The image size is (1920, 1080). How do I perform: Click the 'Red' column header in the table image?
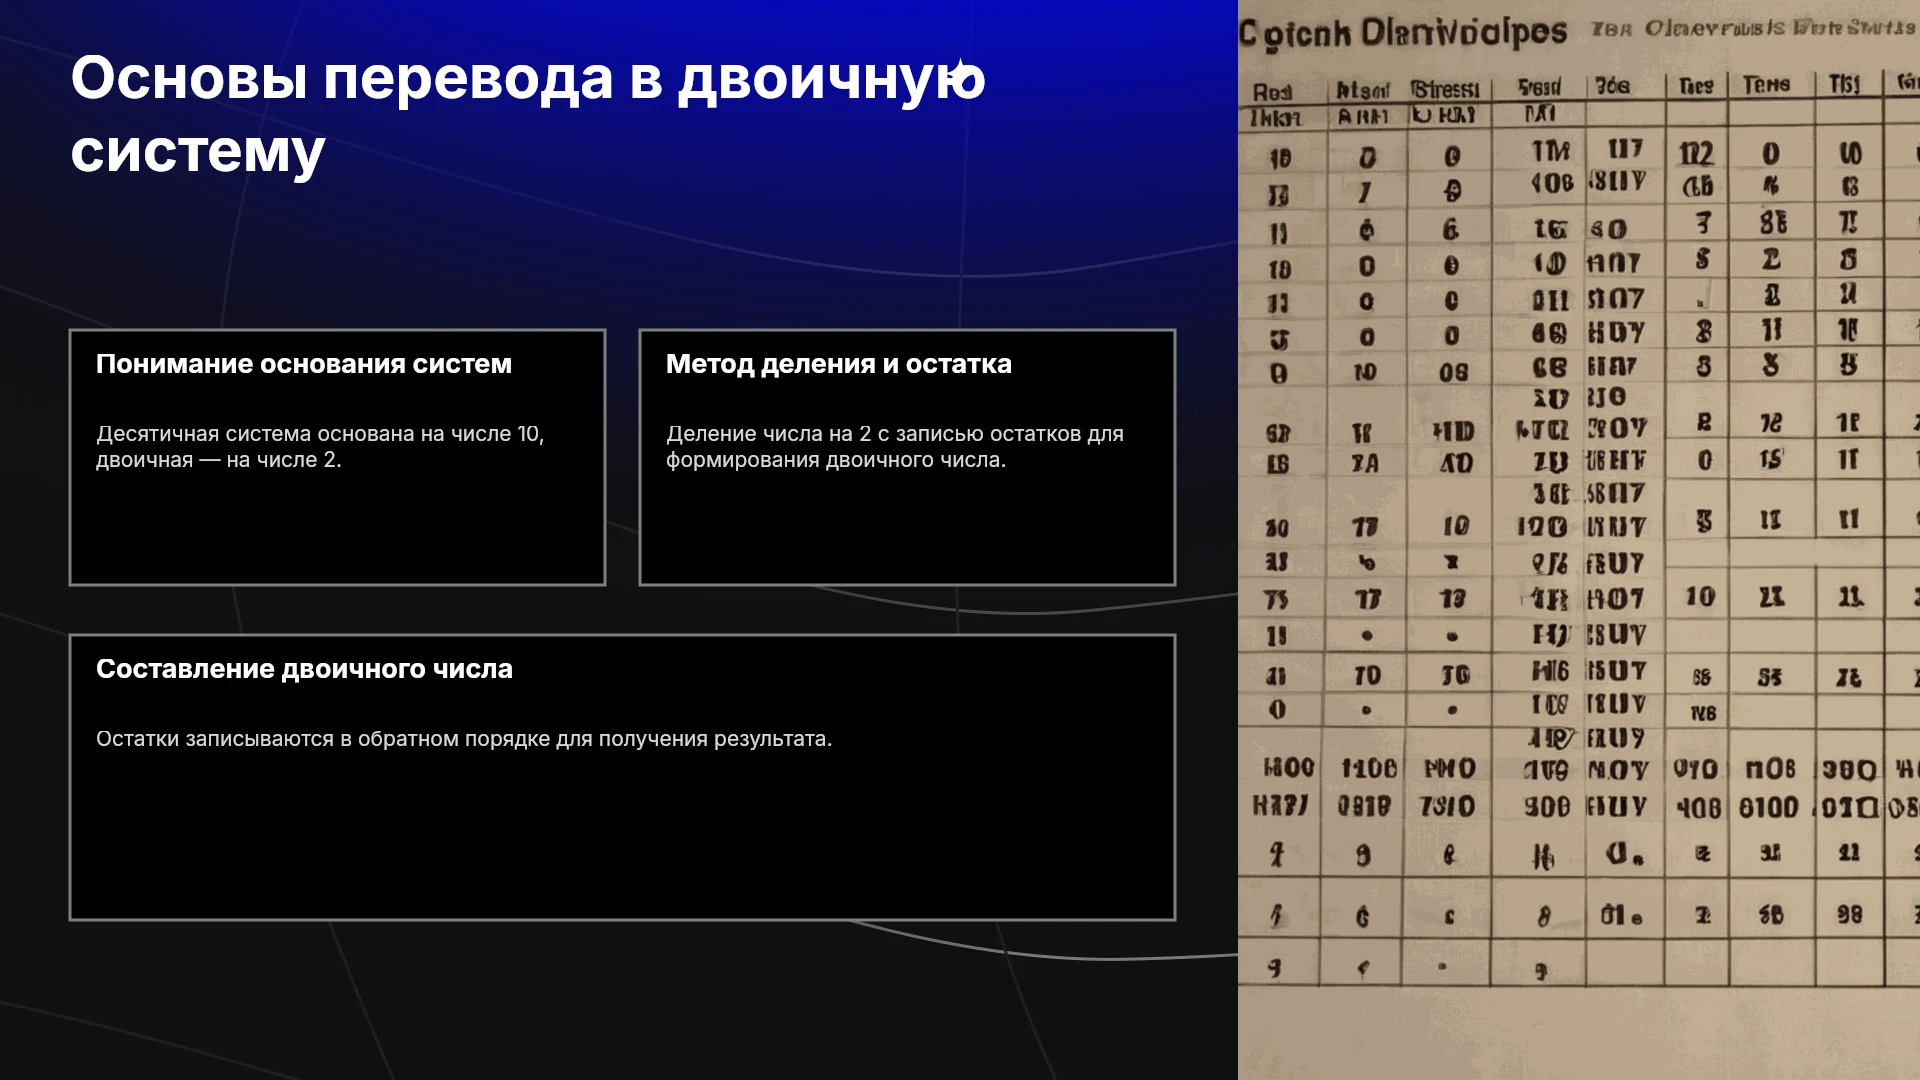click(x=1272, y=92)
